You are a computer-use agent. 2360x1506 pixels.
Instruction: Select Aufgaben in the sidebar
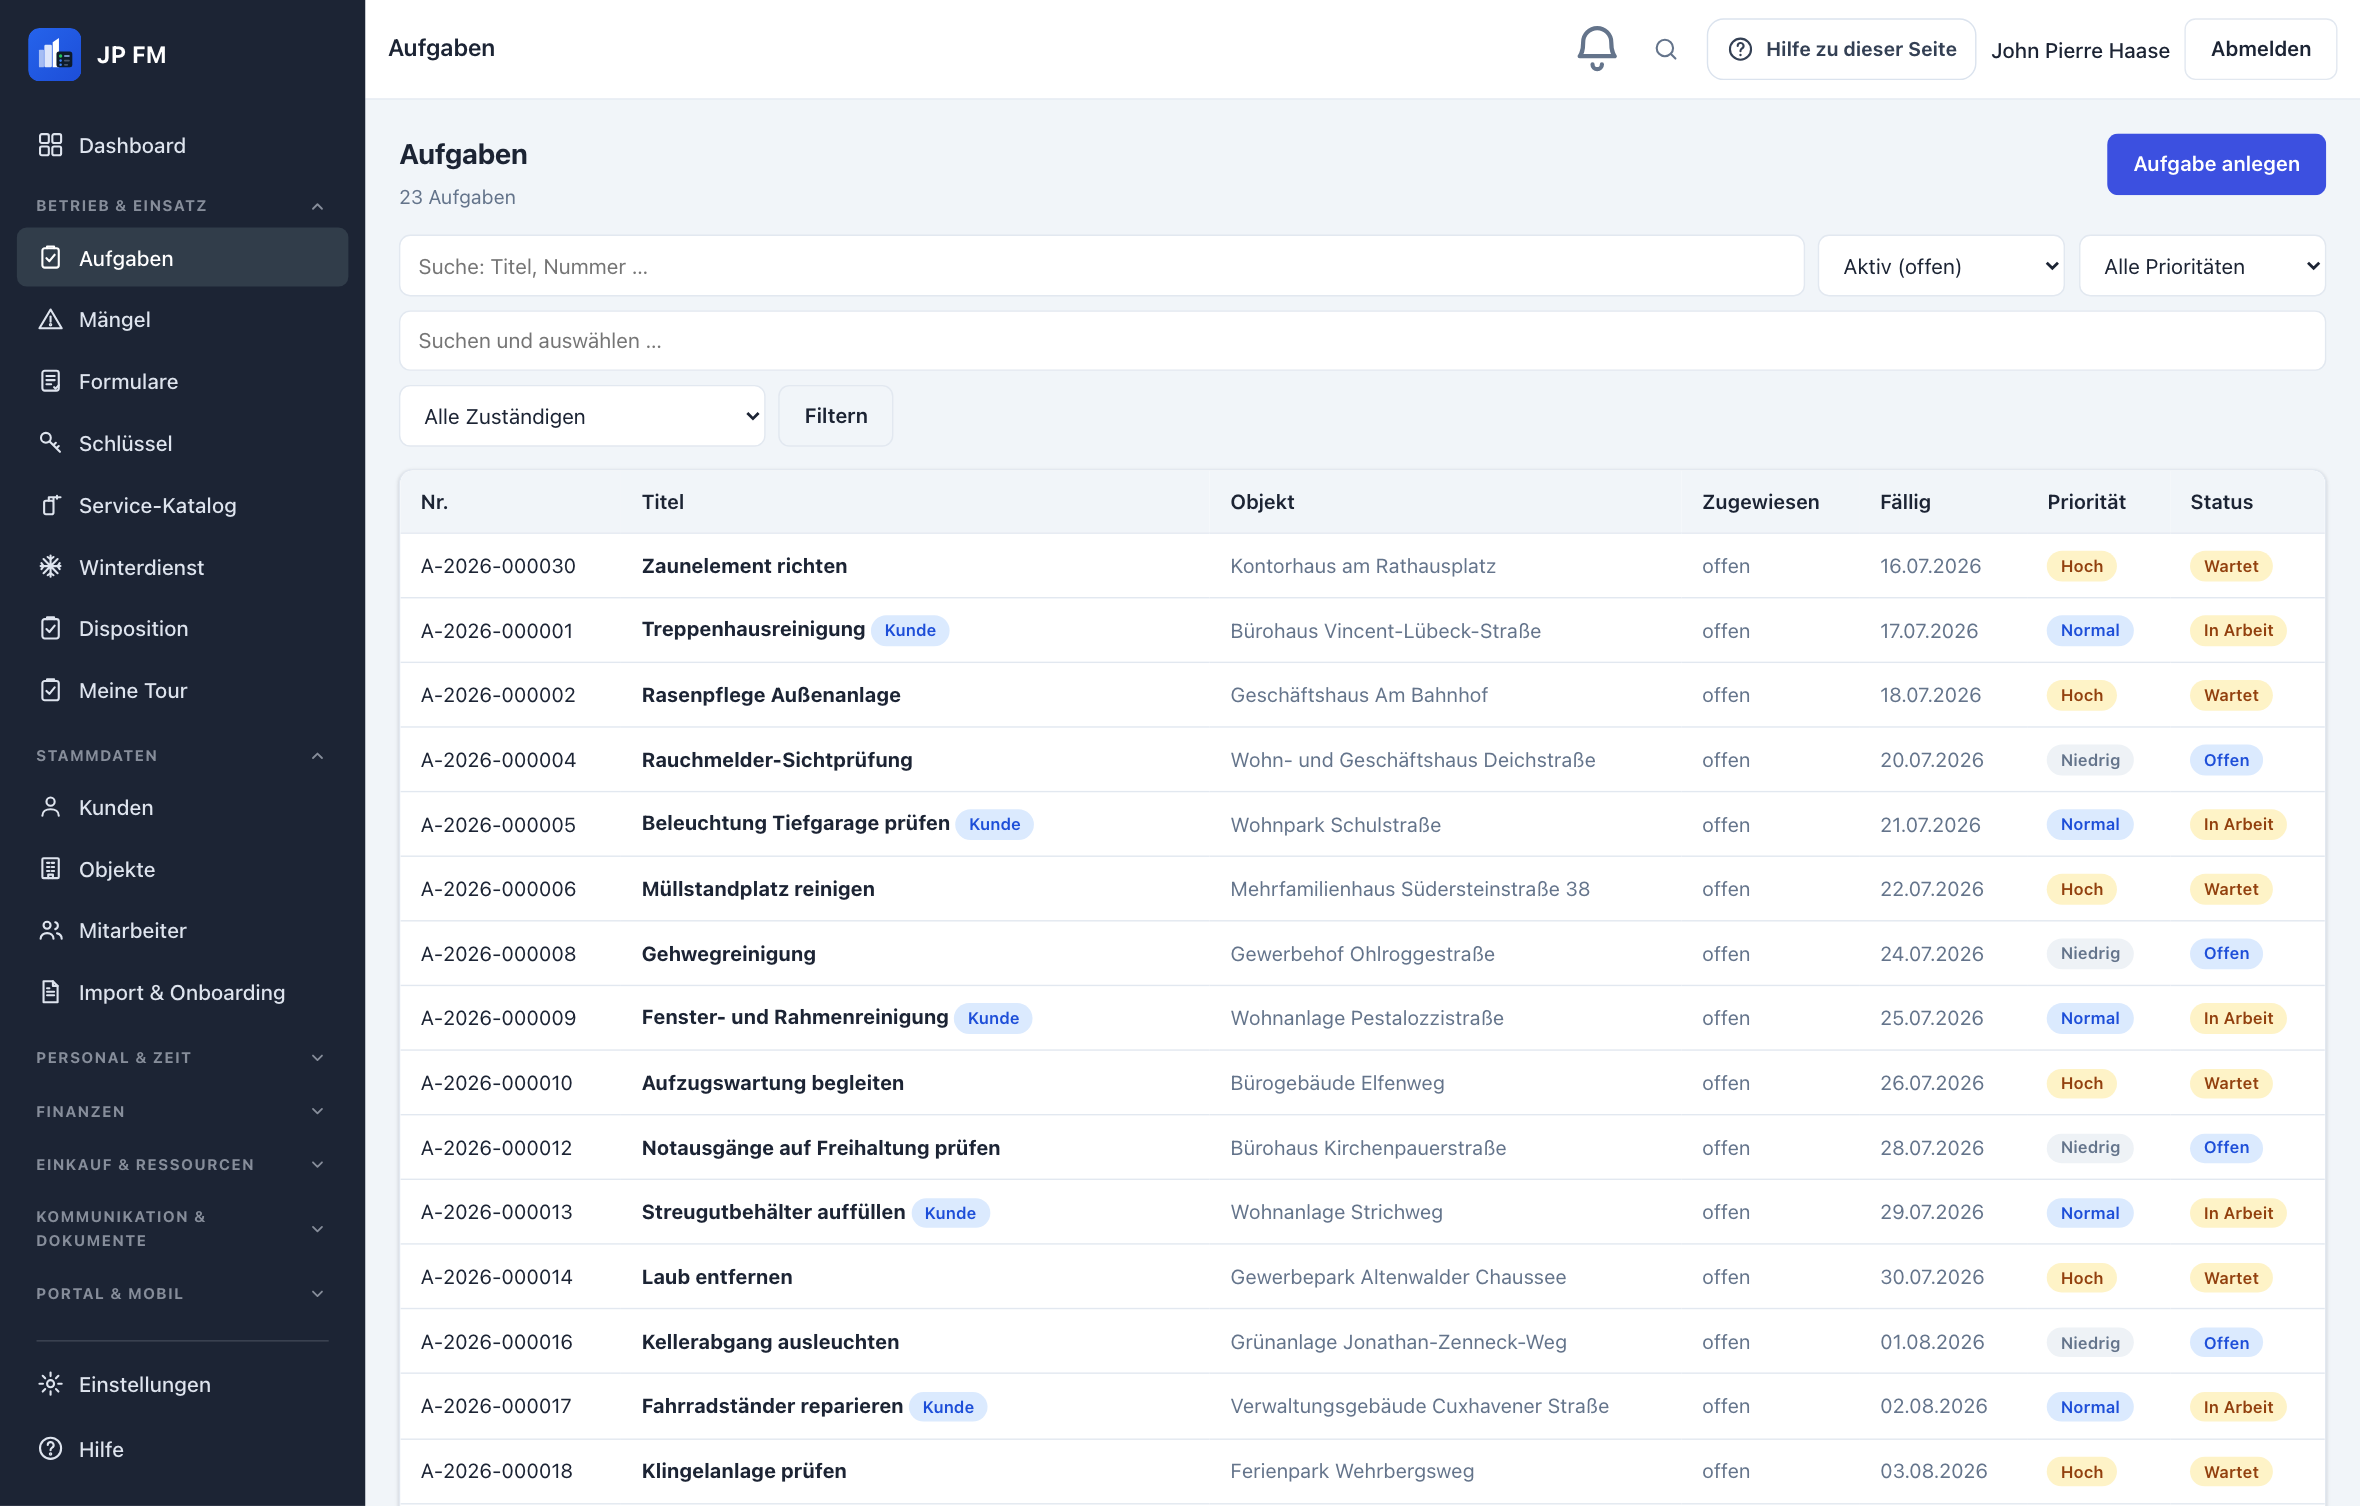(182, 258)
